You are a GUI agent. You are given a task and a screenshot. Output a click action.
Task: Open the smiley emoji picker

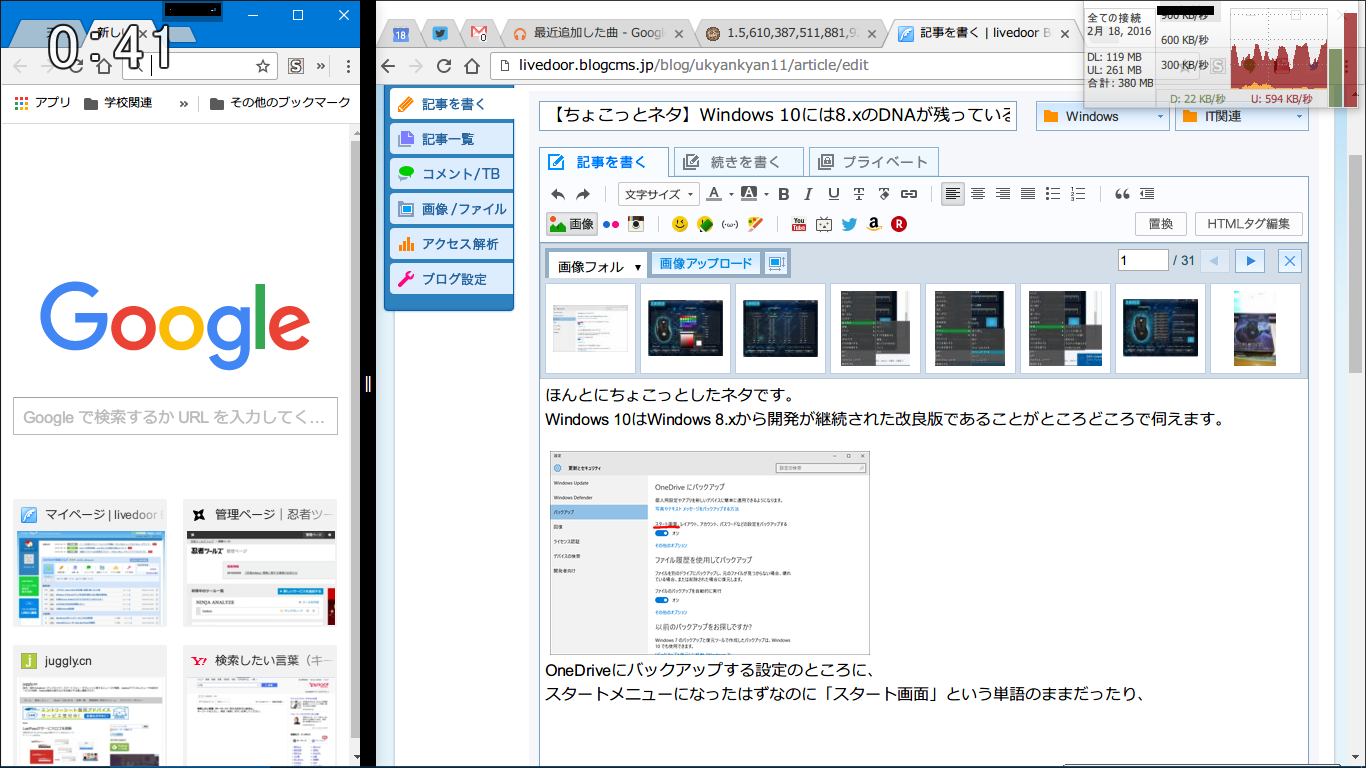coord(680,224)
